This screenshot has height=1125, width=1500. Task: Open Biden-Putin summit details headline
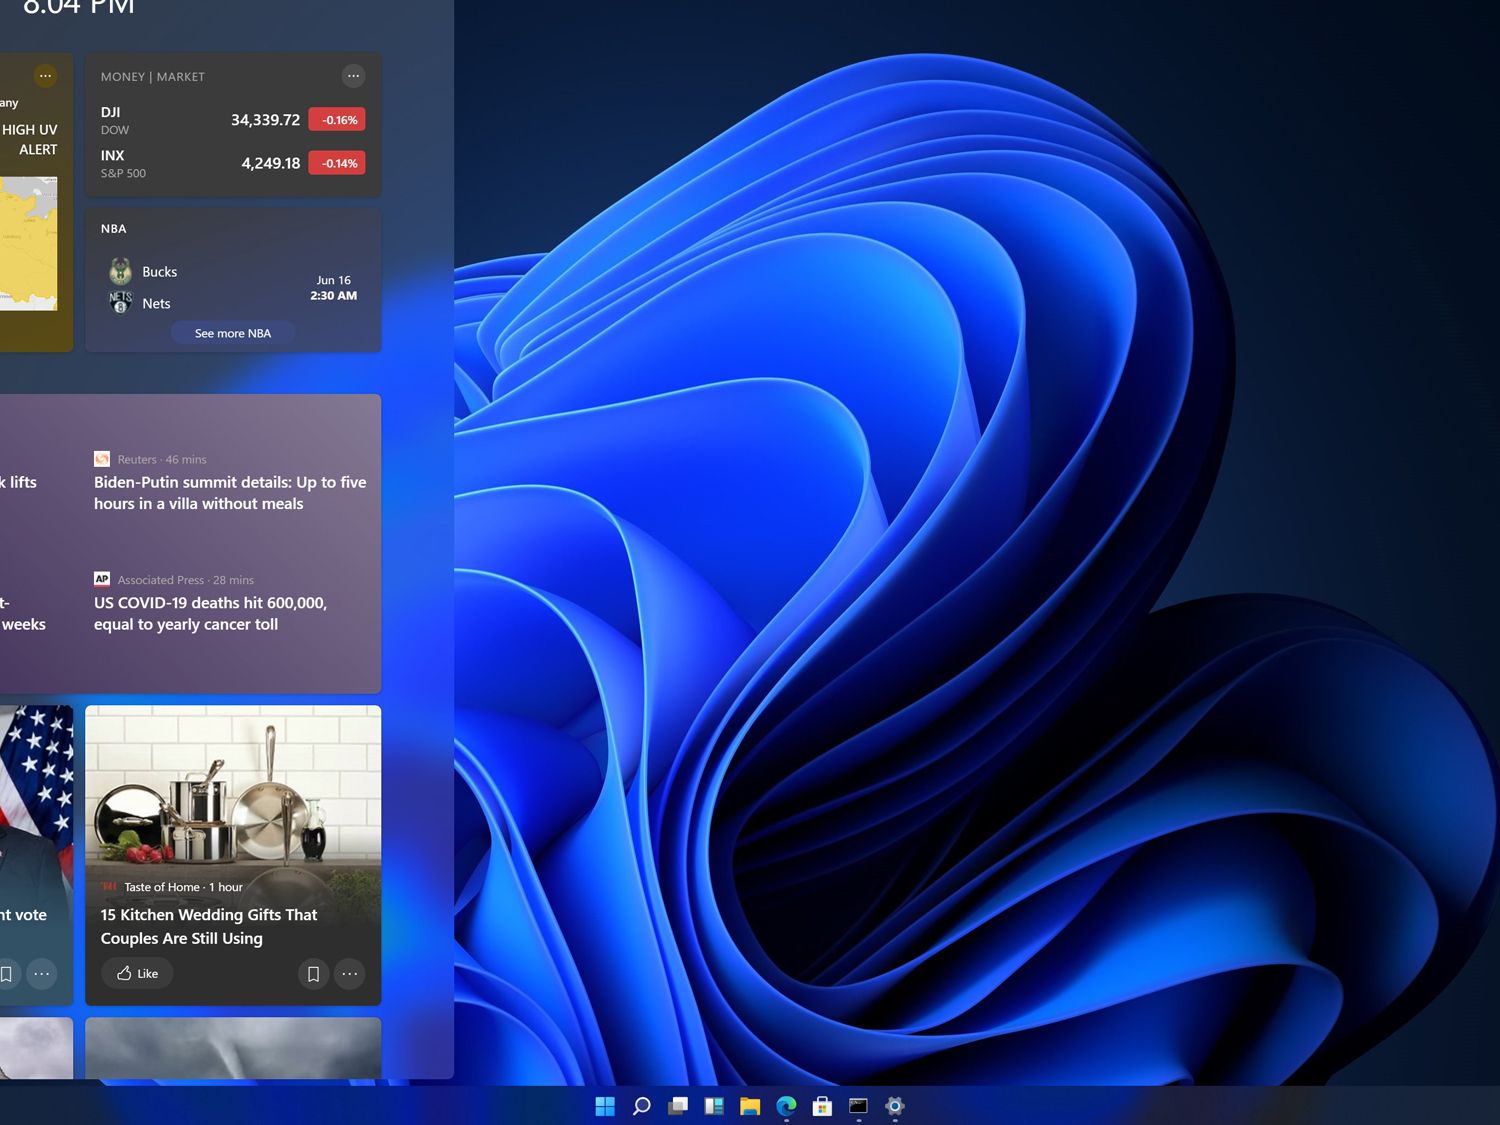coord(230,493)
